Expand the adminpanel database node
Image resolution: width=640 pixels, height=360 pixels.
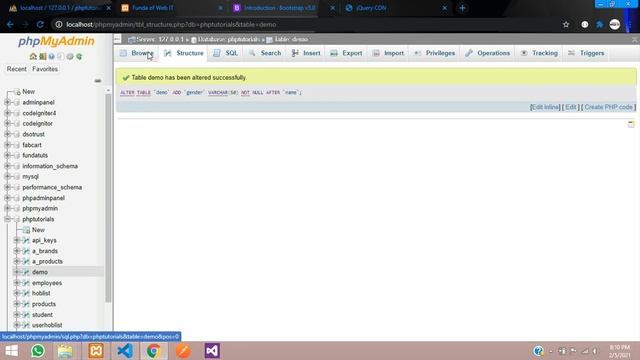point(7,102)
